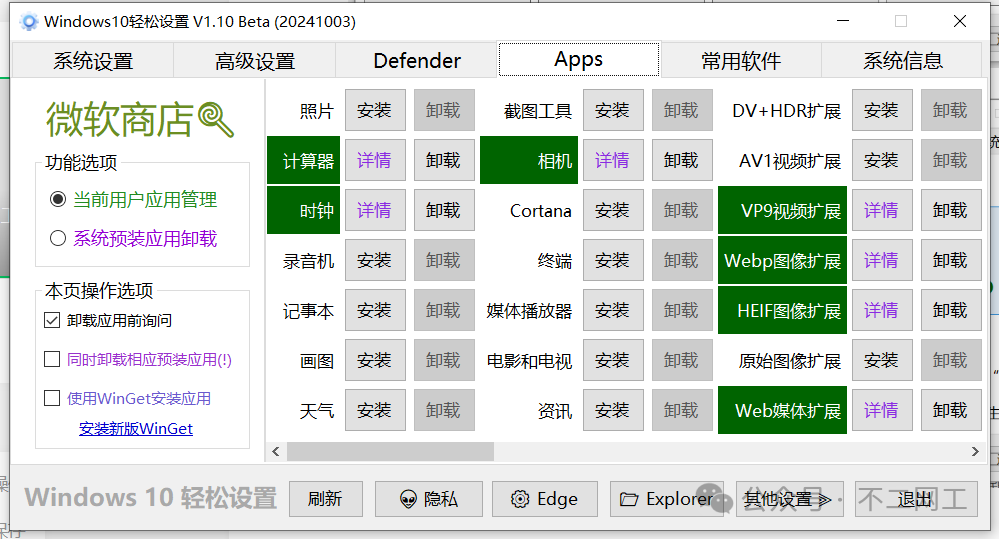This screenshot has width=999, height=539.
Task: Uninstall the 时钟 app
Action: 444,210
